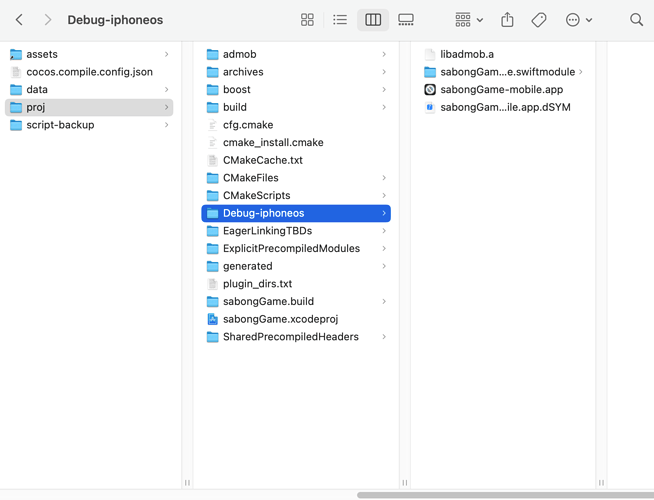Select the assets folder
Viewport: 654px width, 500px height.
(x=42, y=54)
